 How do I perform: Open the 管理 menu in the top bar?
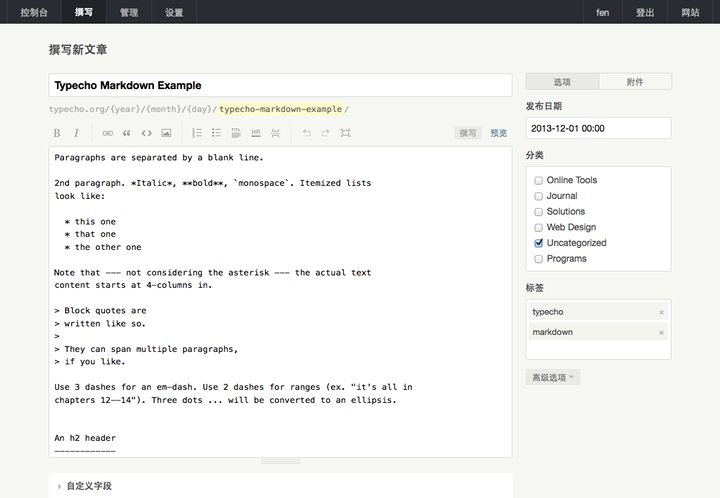pyautogui.click(x=129, y=12)
